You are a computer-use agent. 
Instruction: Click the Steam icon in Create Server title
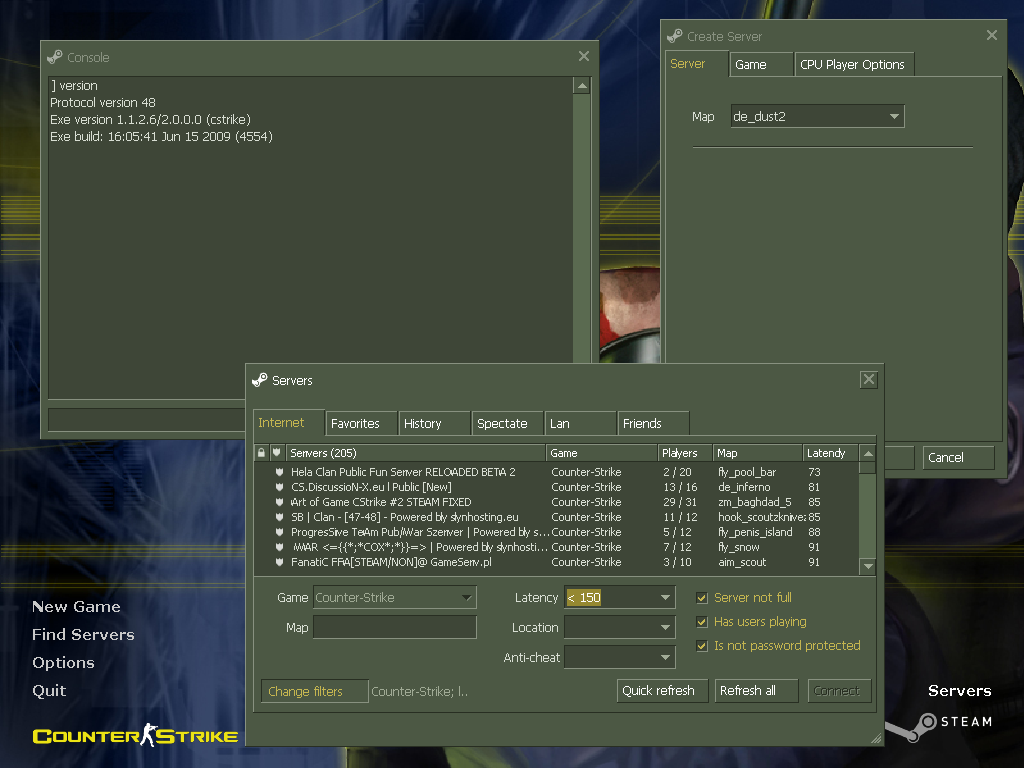[x=675, y=36]
